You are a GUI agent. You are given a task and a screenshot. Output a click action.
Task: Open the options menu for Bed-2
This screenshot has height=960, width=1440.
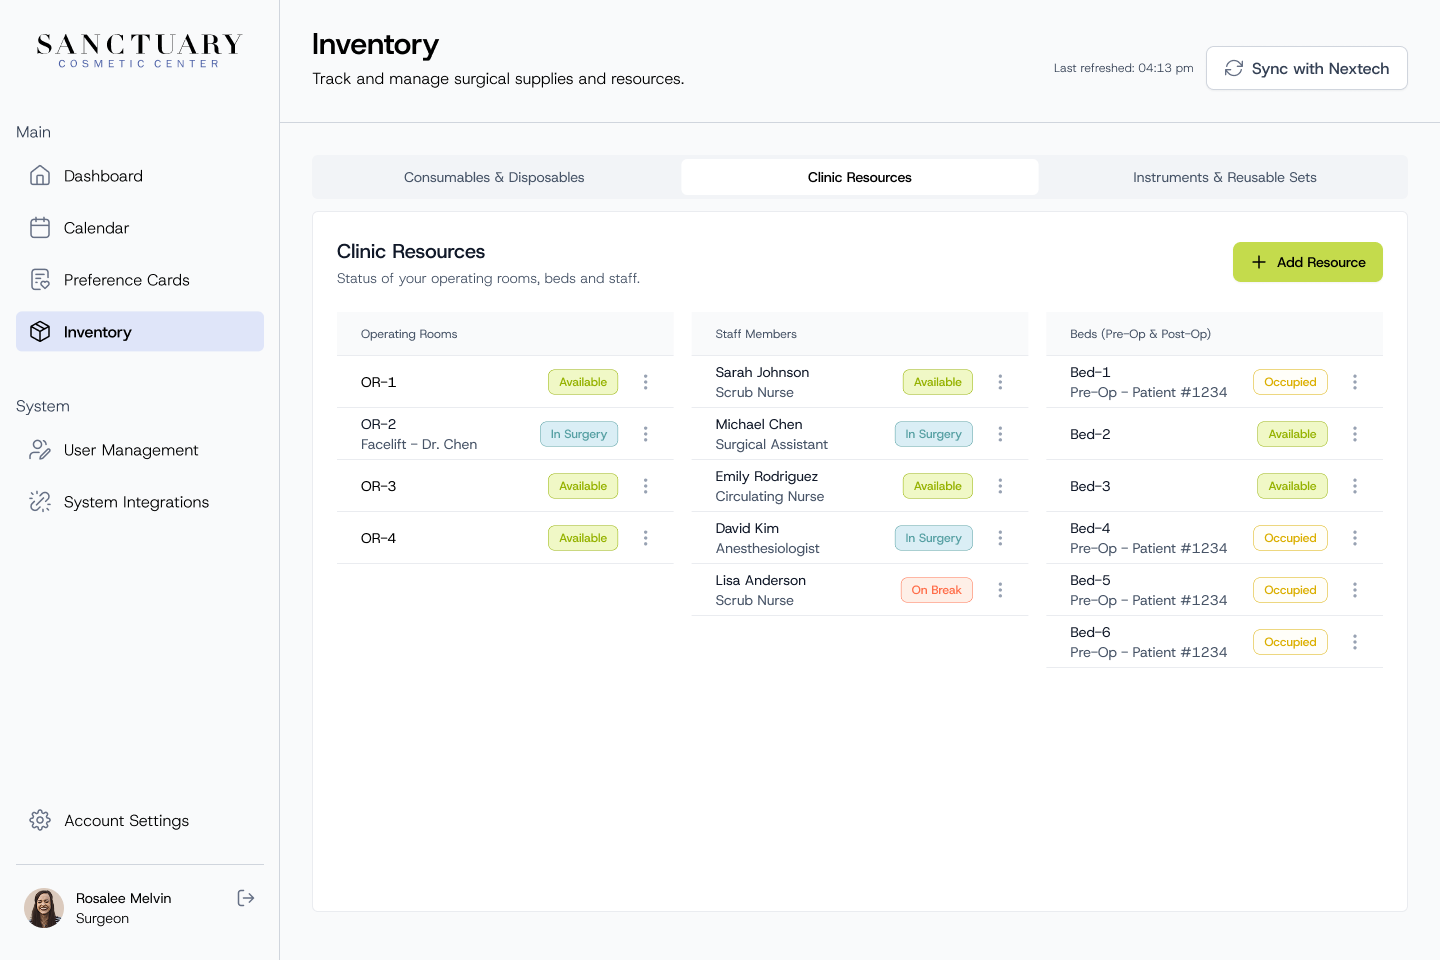click(1355, 434)
